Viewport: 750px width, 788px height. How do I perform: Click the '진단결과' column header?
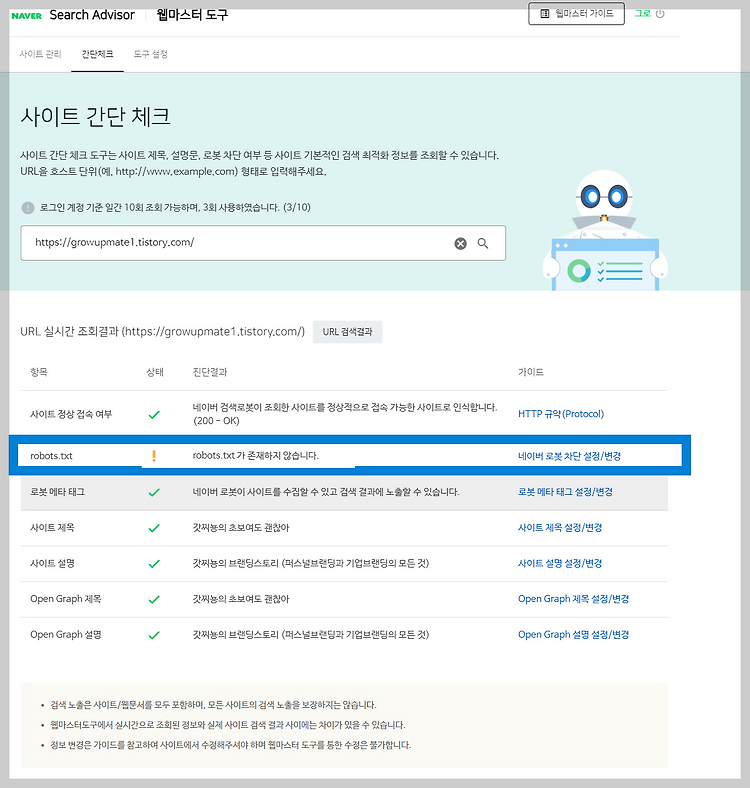tap(210, 372)
